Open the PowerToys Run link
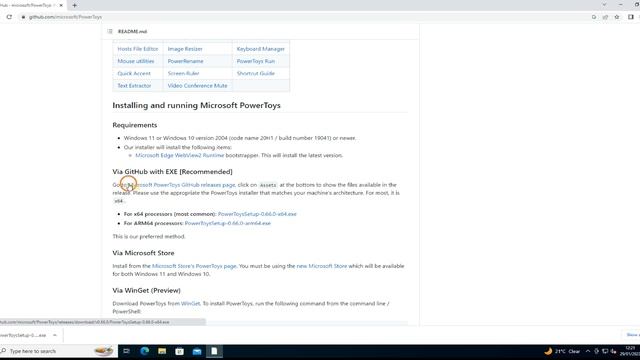Viewport: 640px width, 360px height. pyautogui.click(x=256, y=61)
